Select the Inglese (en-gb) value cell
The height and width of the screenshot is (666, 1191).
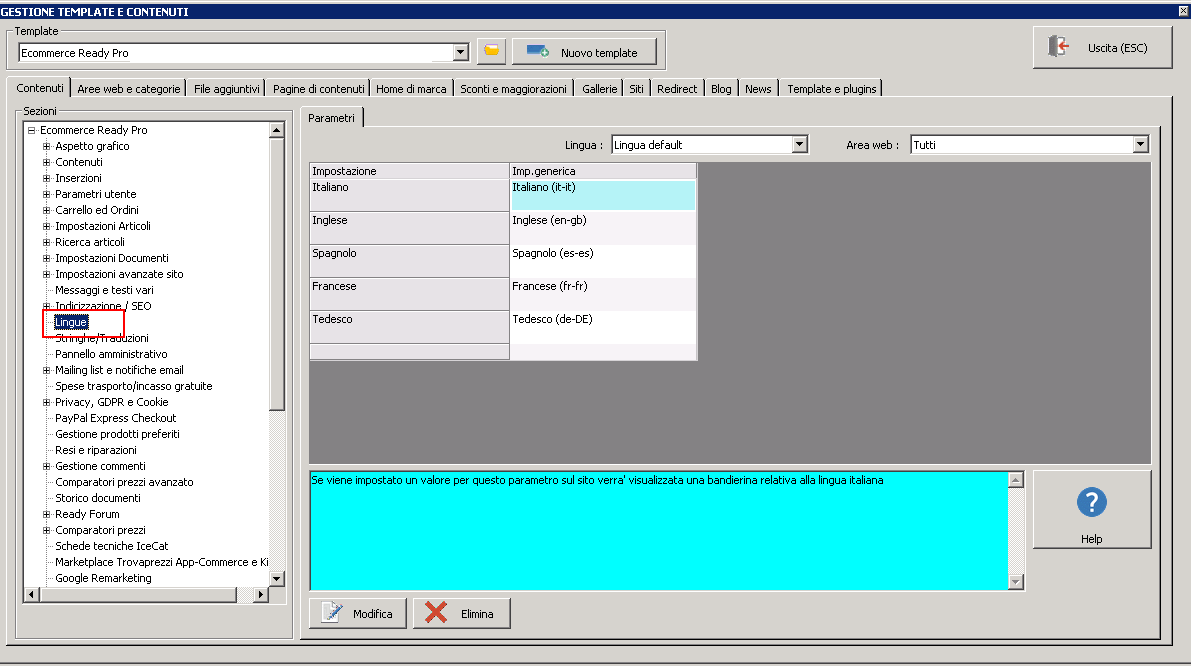click(603, 228)
